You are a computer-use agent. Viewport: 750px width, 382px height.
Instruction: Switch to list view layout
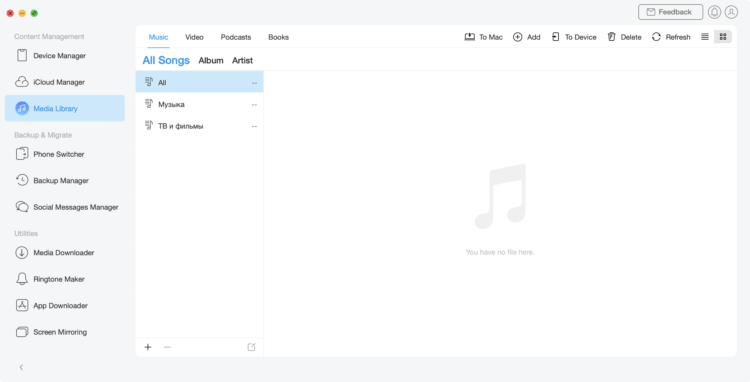pyautogui.click(x=705, y=37)
